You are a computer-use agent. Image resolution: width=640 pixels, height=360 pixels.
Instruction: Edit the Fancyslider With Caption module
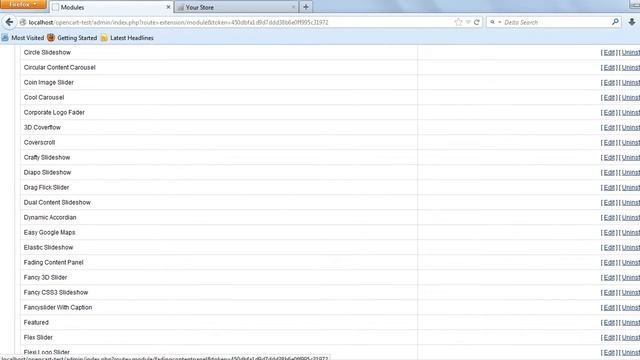(x=609, y=308)
